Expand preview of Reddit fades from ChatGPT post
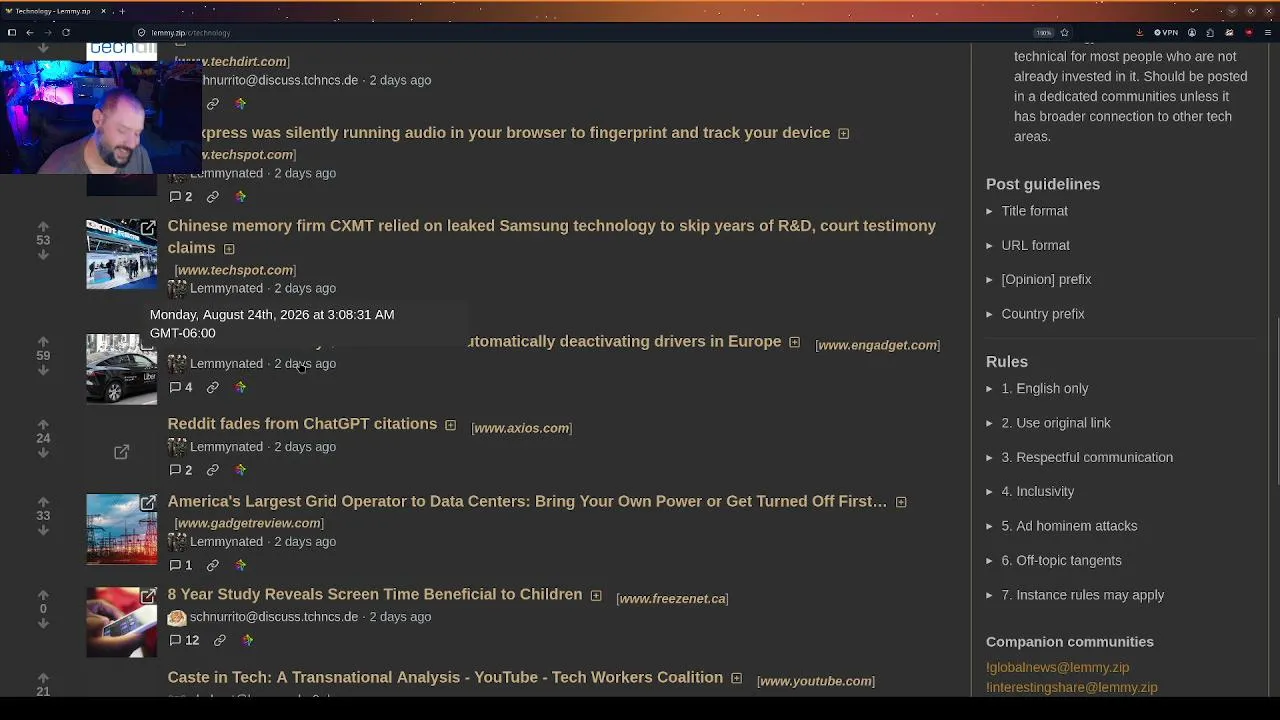Image resolution: width=1280 pixels, height=720 pixels. click(450, 425)
